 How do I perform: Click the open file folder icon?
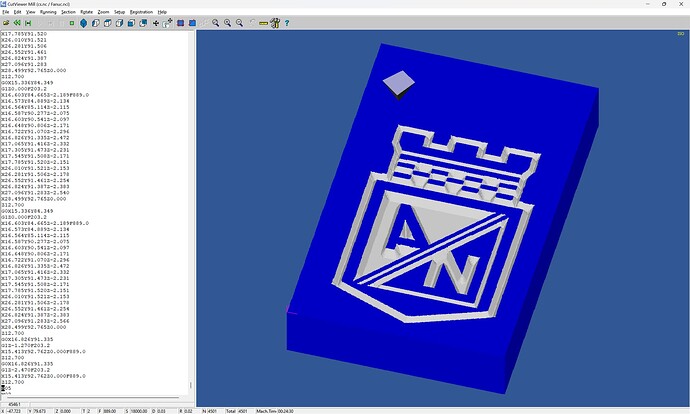pos(6,23)
